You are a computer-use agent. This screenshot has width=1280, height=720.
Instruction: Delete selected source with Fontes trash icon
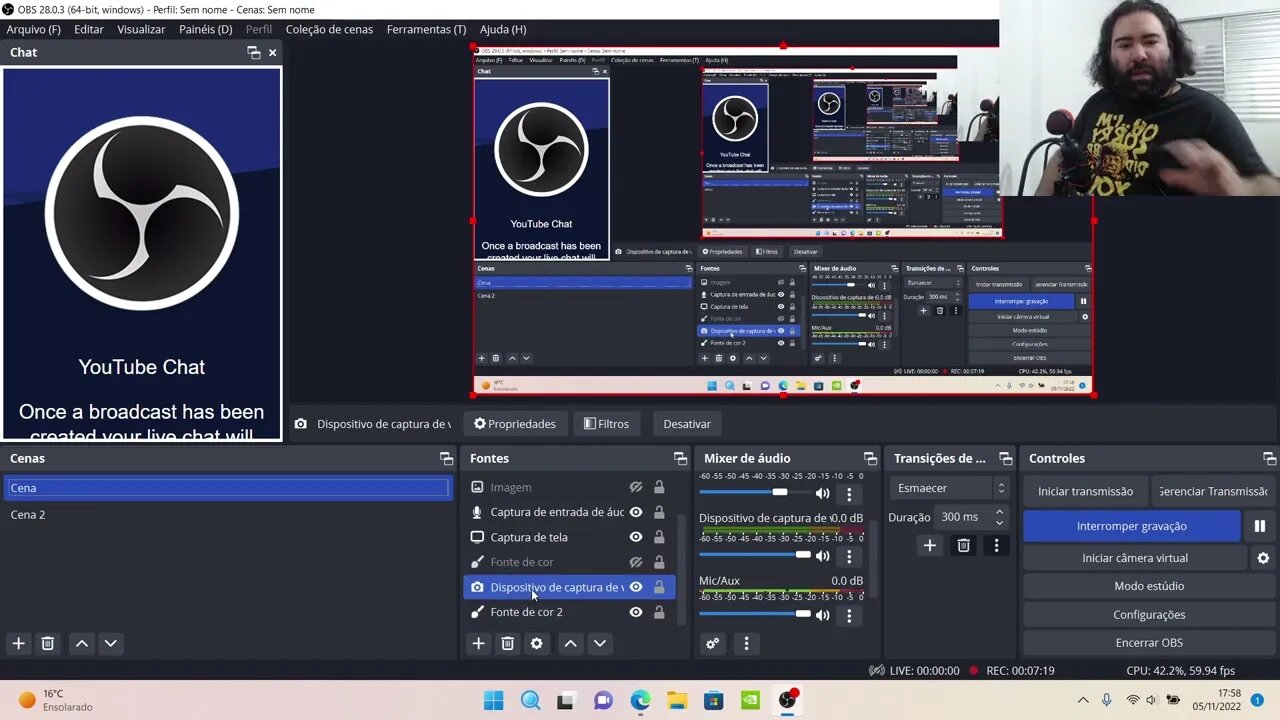(507, 643)
